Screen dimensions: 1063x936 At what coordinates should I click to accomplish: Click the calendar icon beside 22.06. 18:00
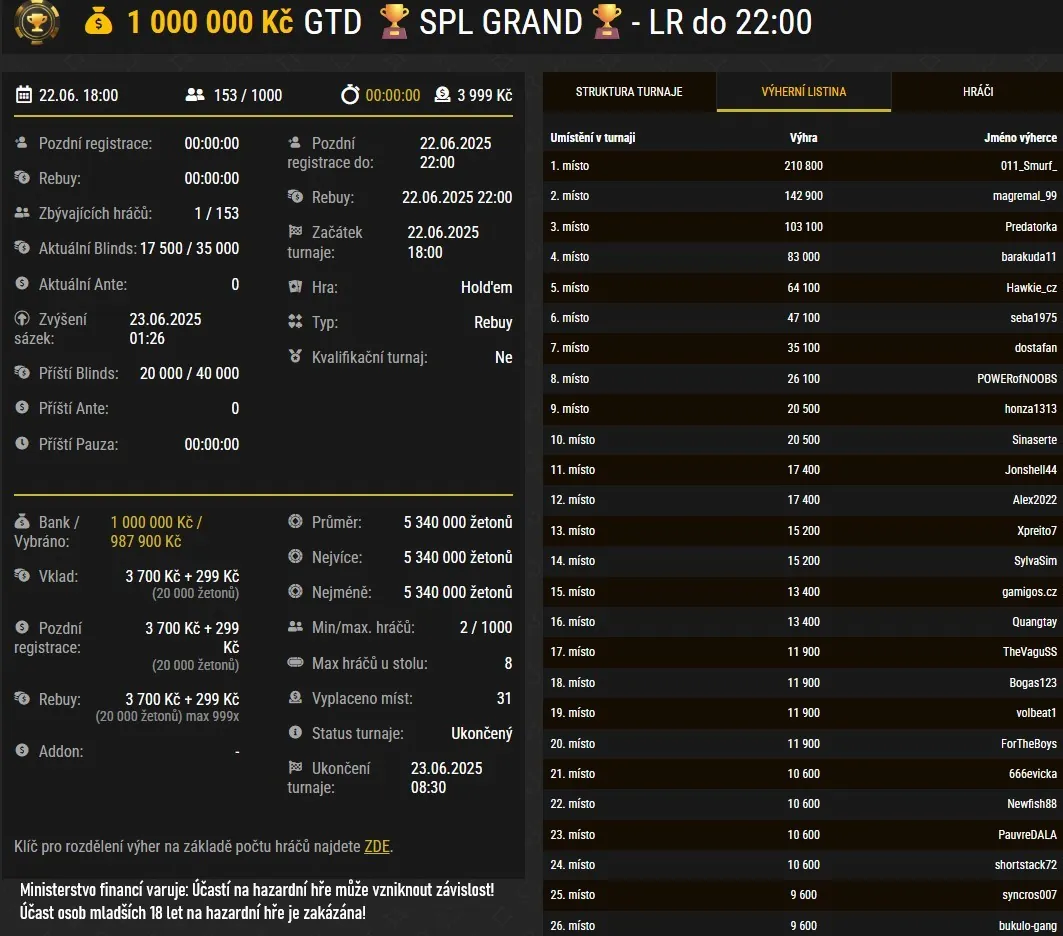pos(24,95)
